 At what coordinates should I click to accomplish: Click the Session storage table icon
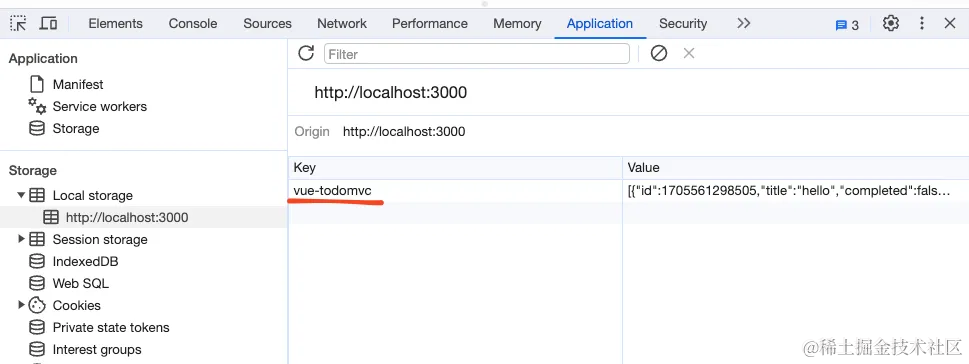(x=37, y=239)
